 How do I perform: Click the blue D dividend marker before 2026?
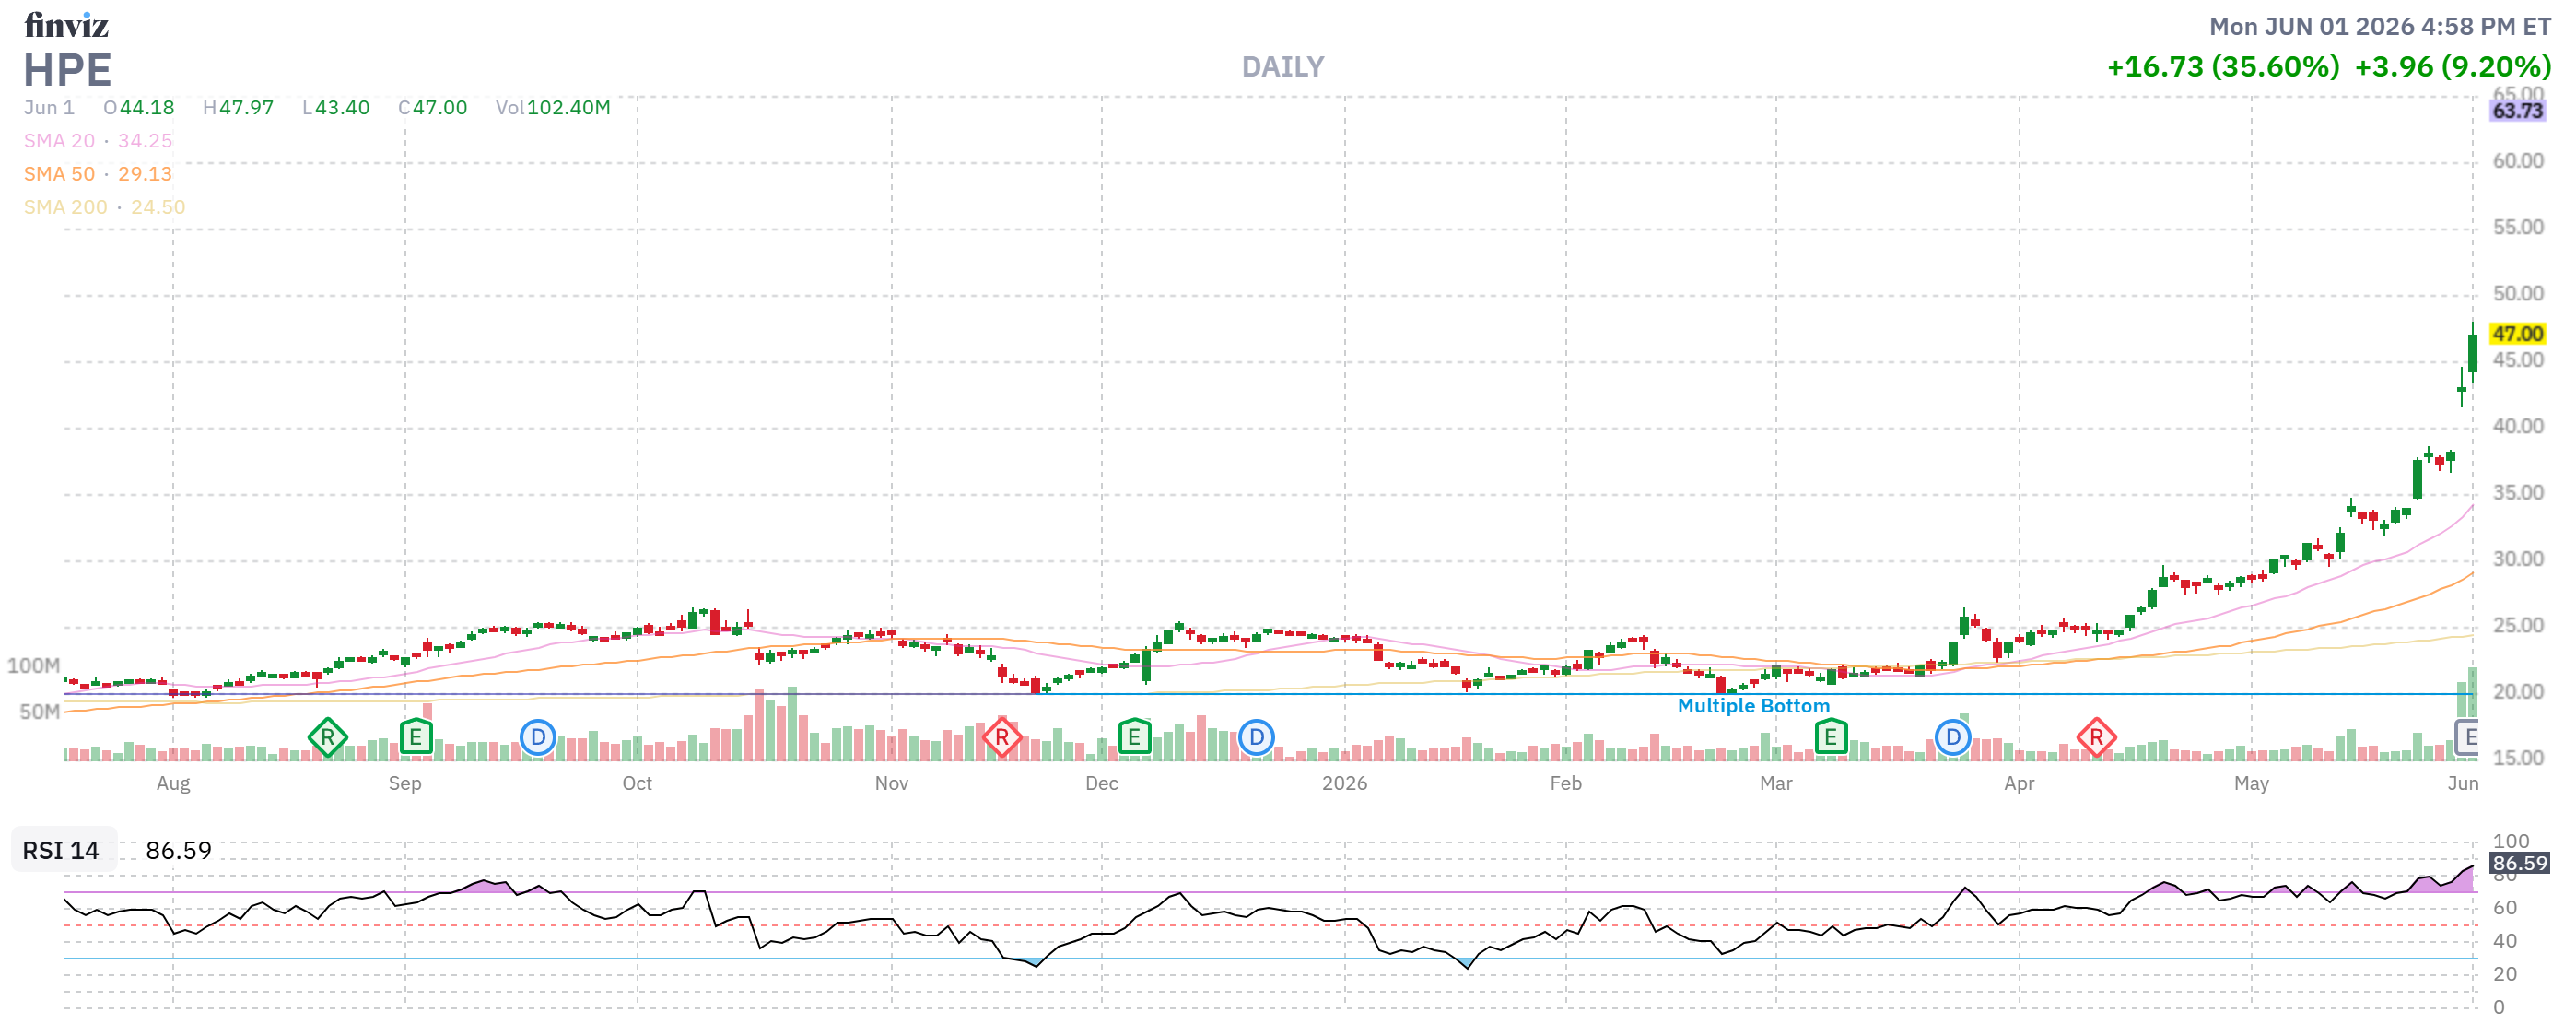[x=1256, y=738]
